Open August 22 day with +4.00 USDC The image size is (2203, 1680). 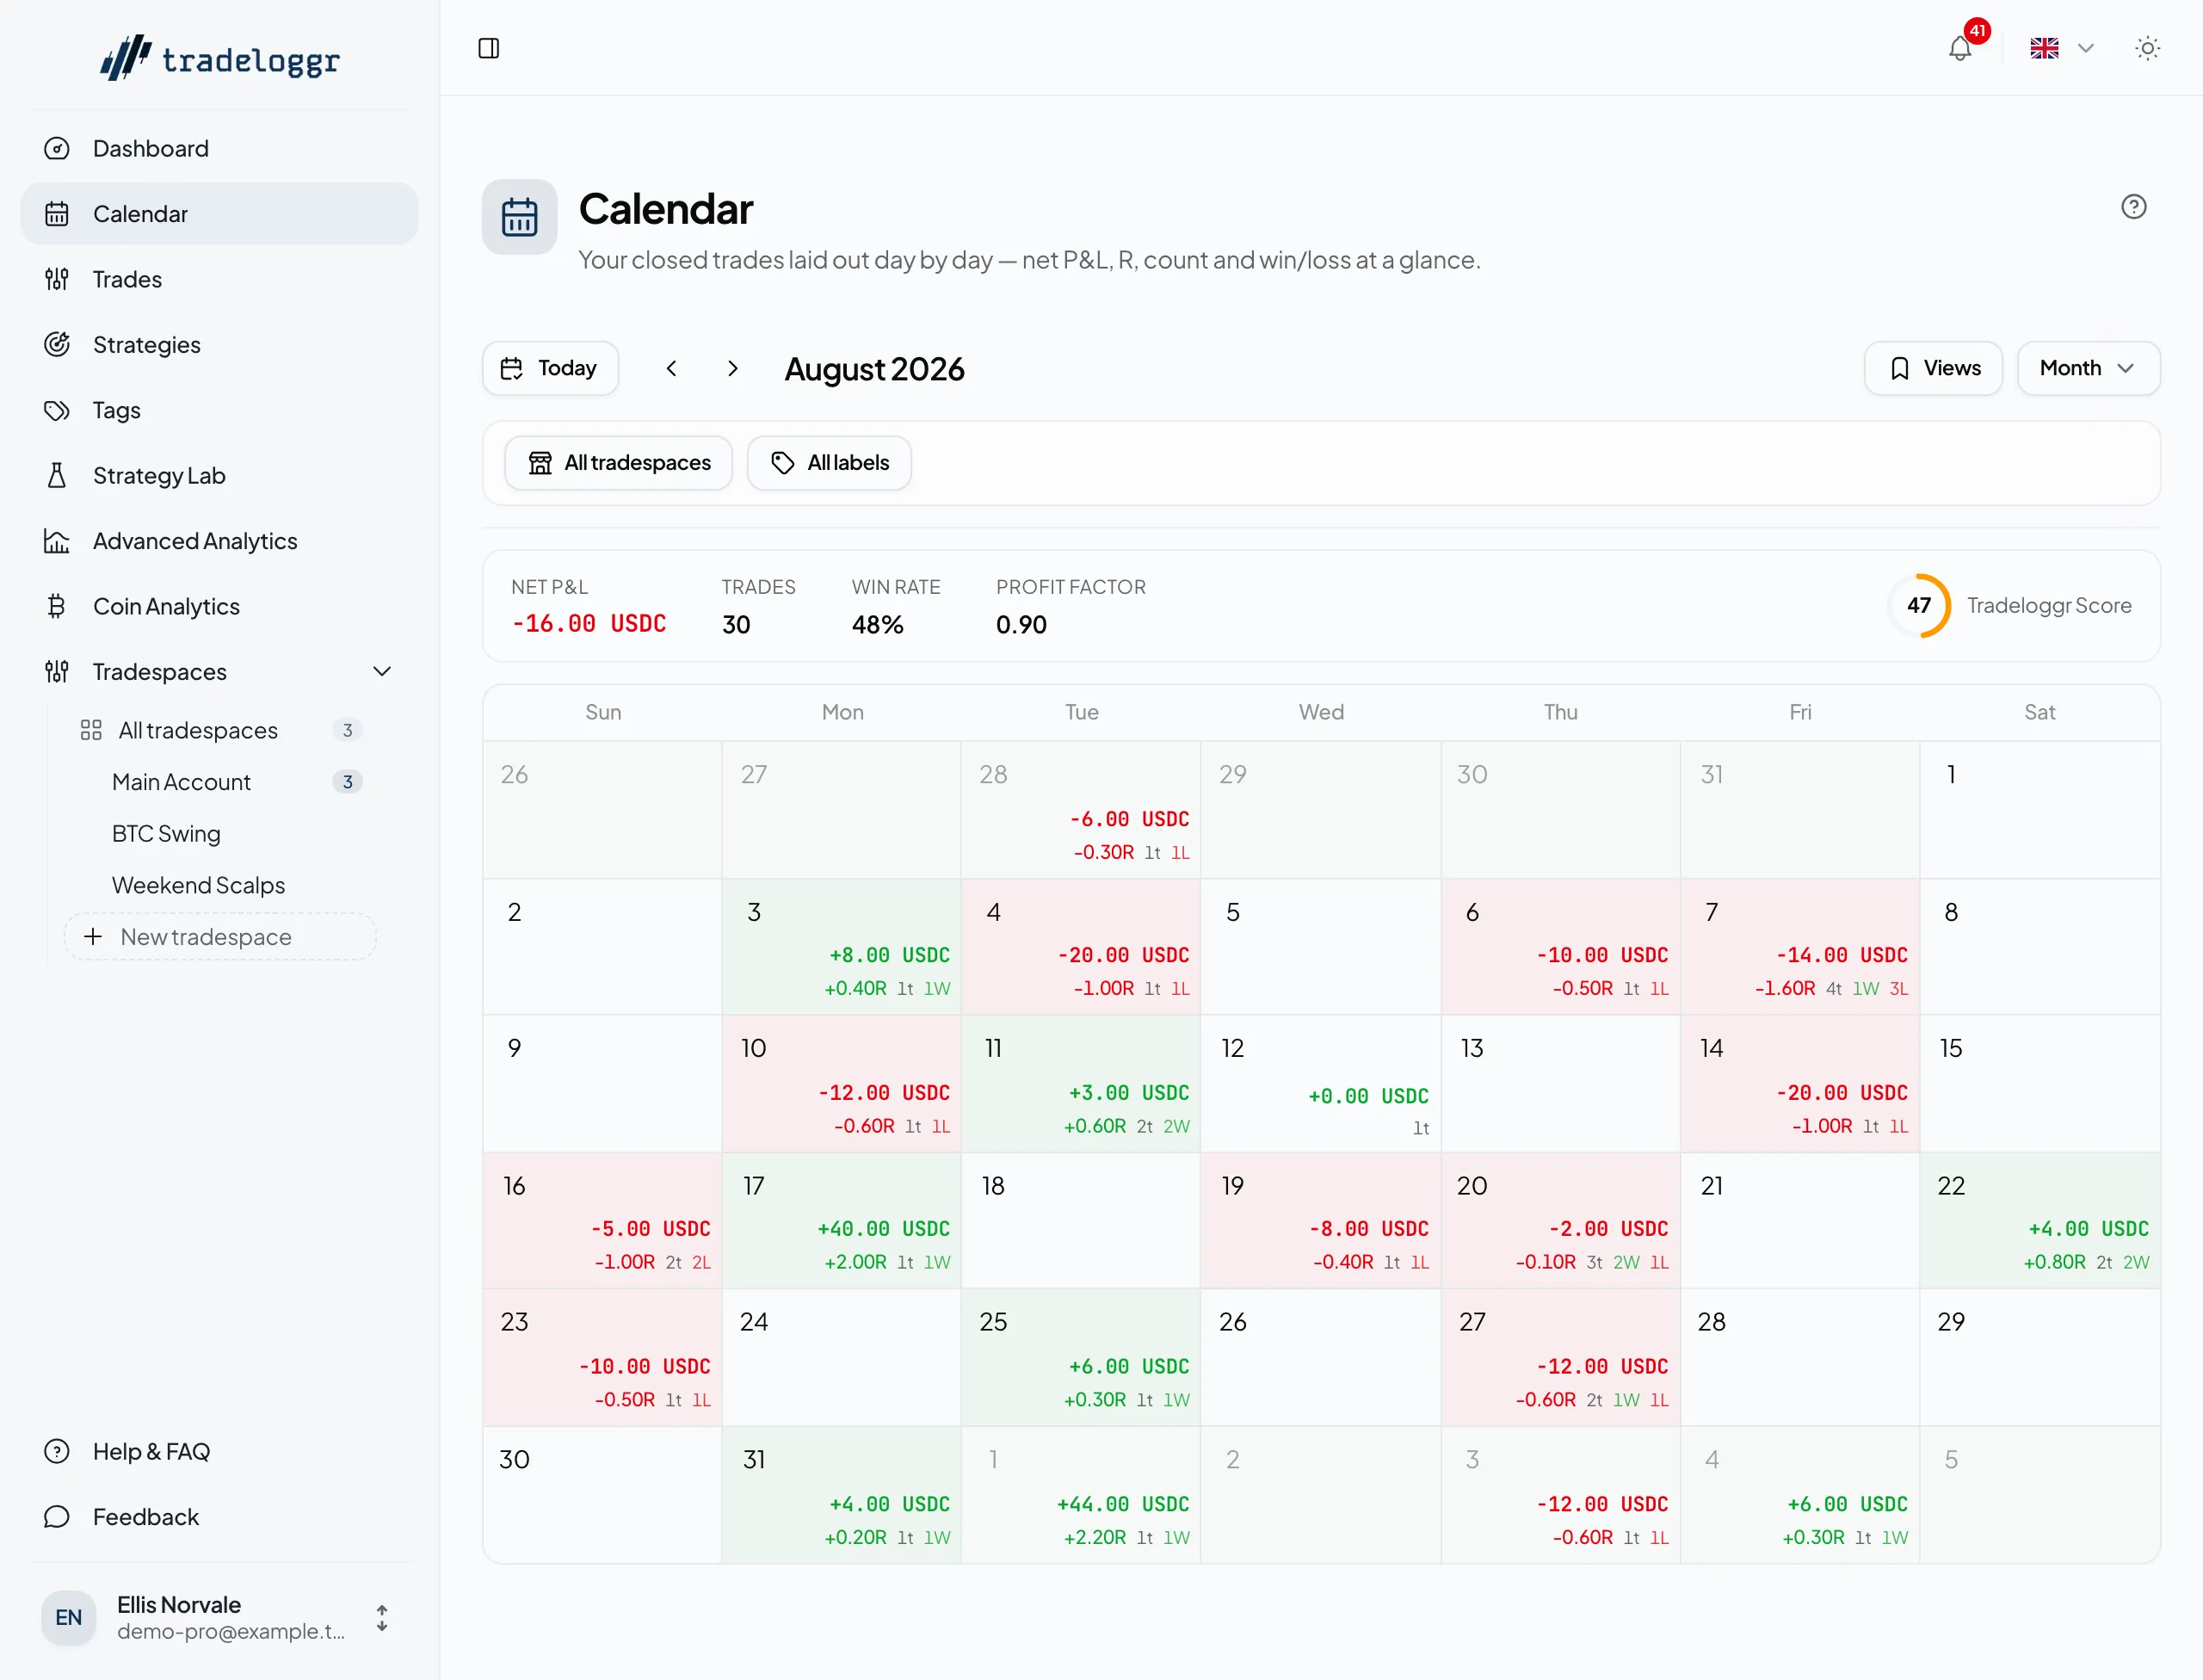point(2040,1221)
